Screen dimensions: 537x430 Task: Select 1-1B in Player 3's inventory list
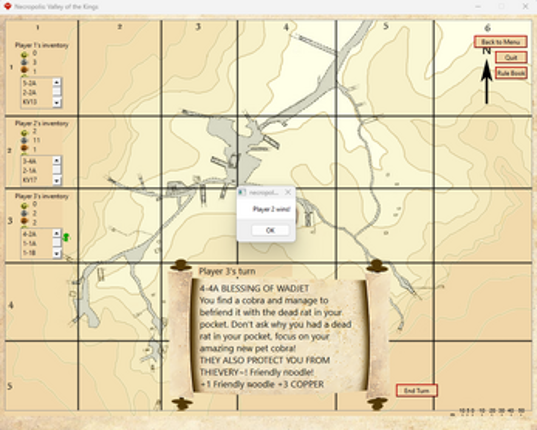pos(37,253)
